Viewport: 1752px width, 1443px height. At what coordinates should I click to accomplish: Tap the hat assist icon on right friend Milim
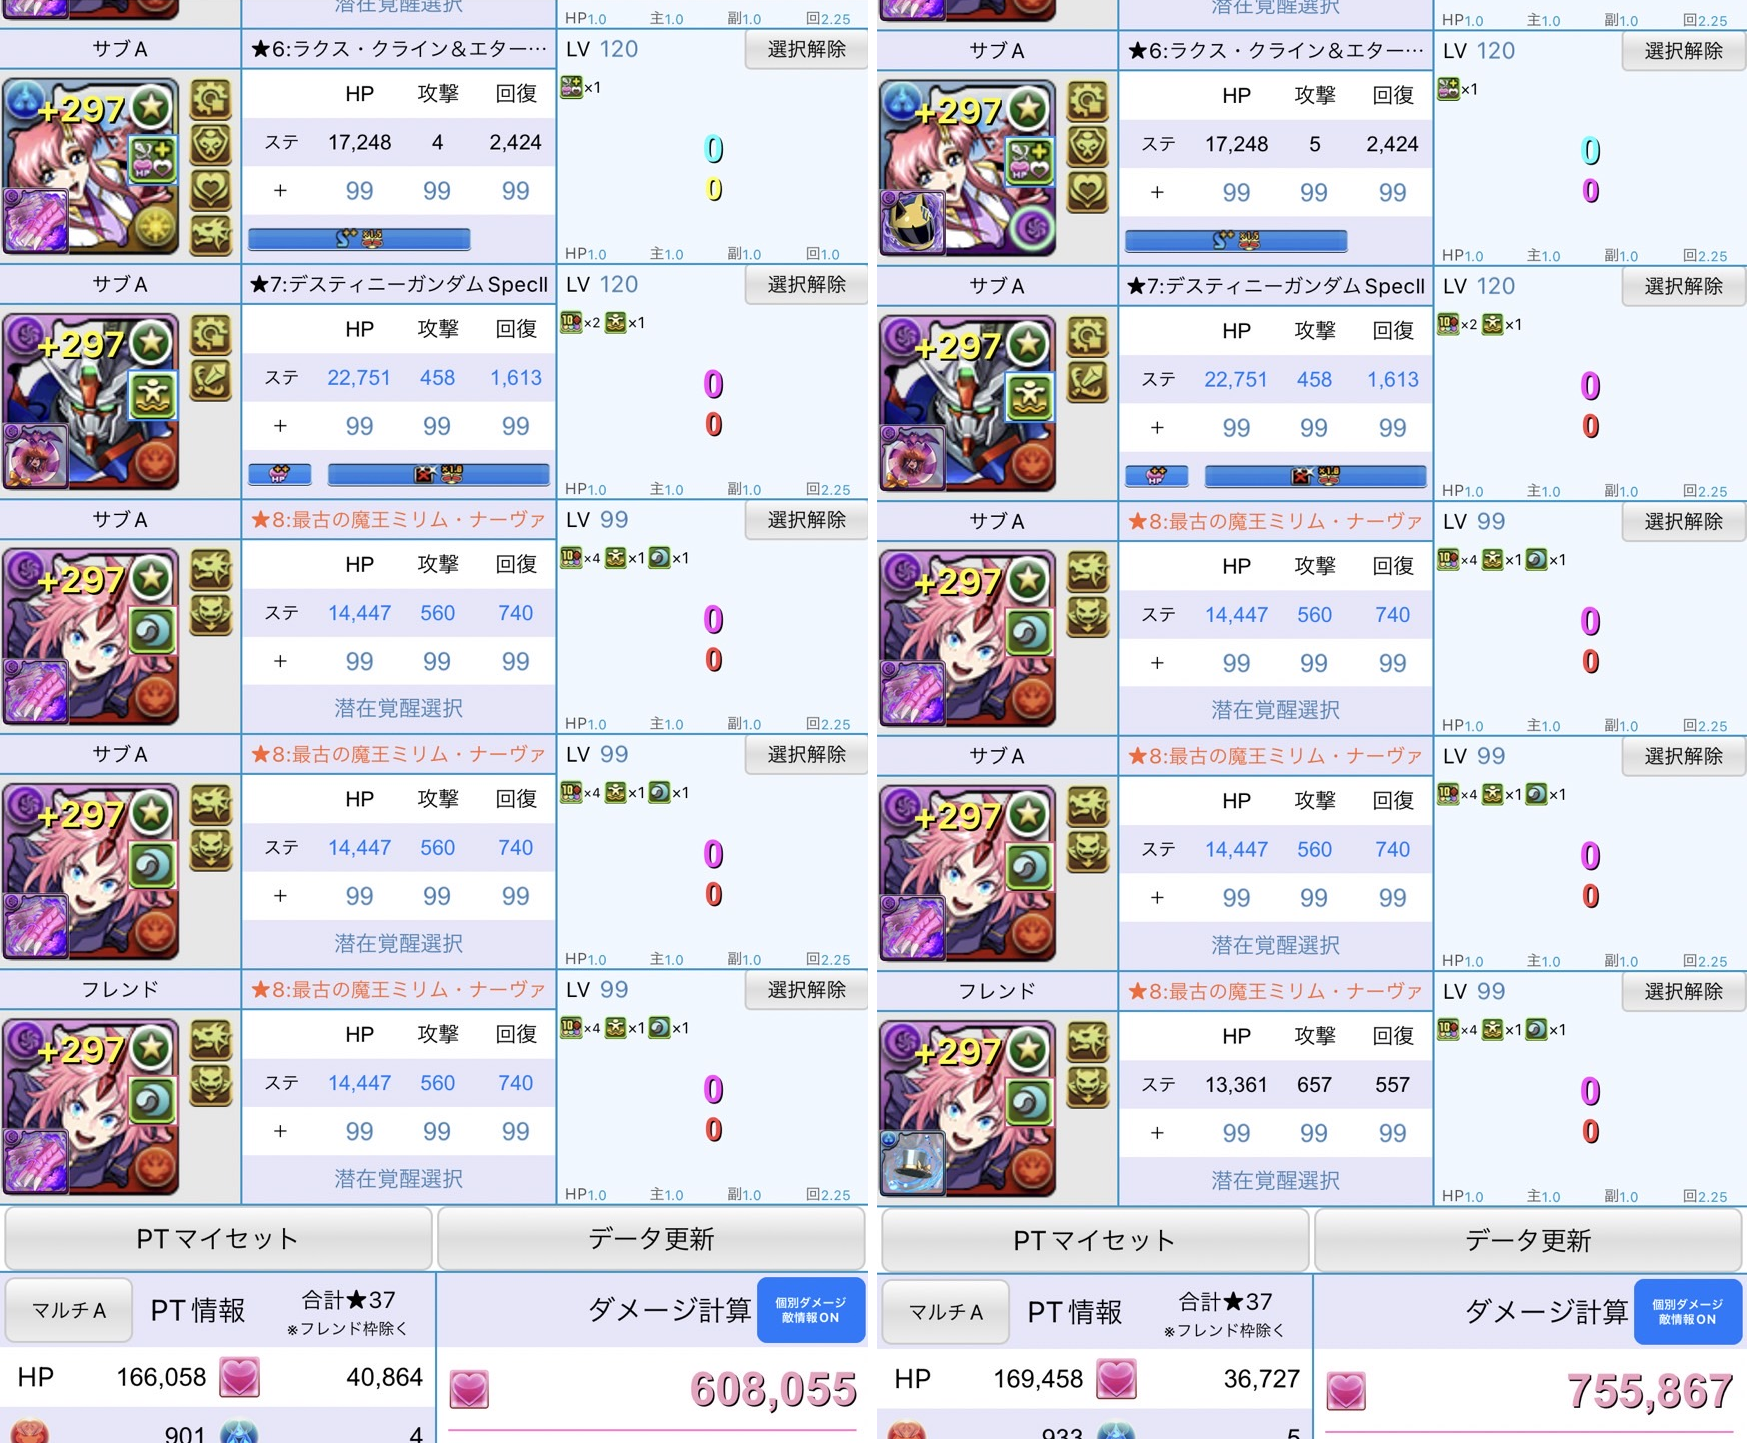coord(913,1163)
